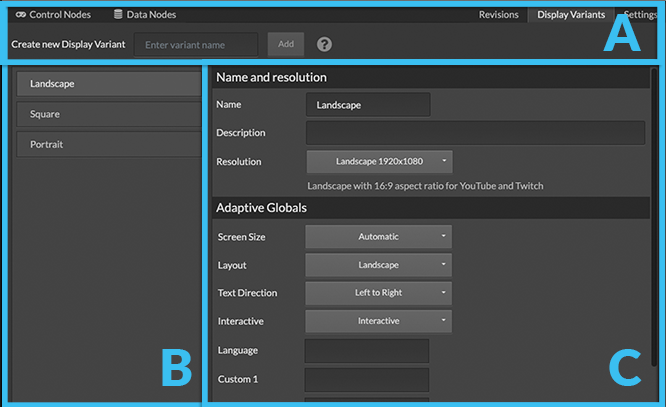
Task: Open the Screen Size Automatic dropdown
Action: (x=378, y=237)
